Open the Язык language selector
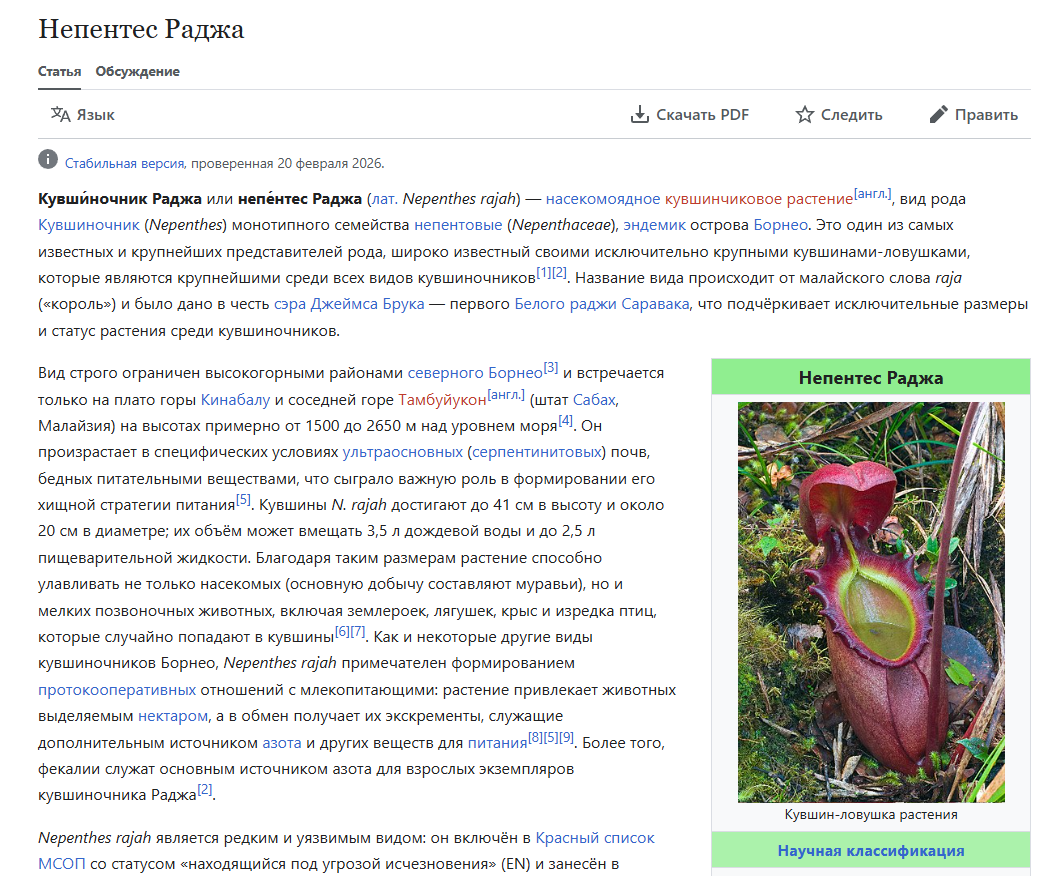 pos(82,115)
